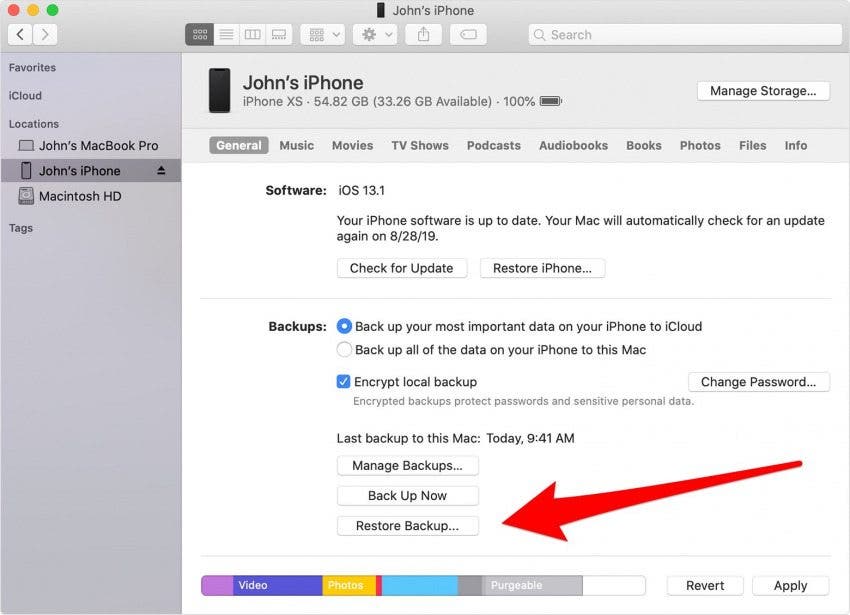Click the magnifier icon in Search

[539, 35]
